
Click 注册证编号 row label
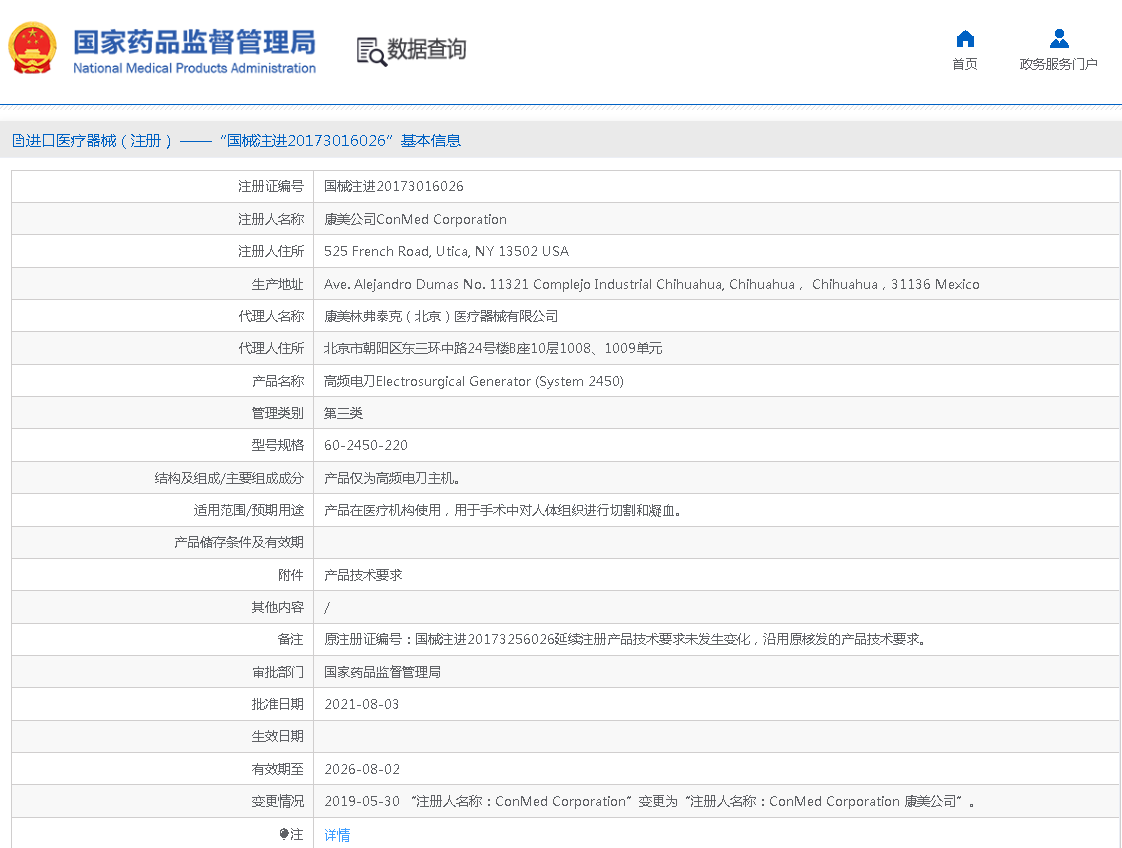(271, 186)
